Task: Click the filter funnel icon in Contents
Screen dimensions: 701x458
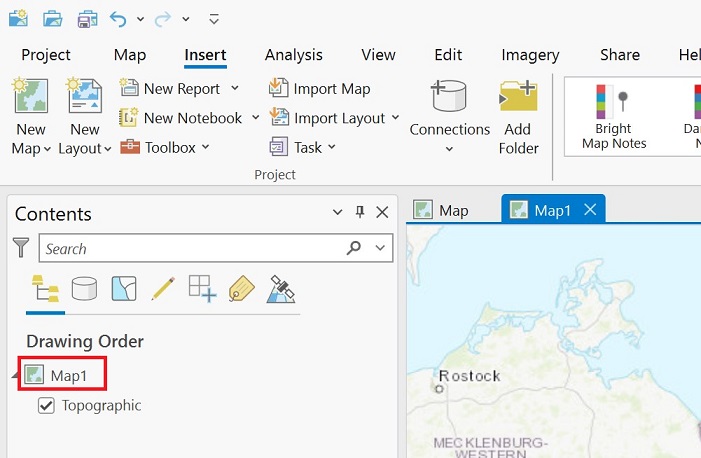Action: click(21, 247)
